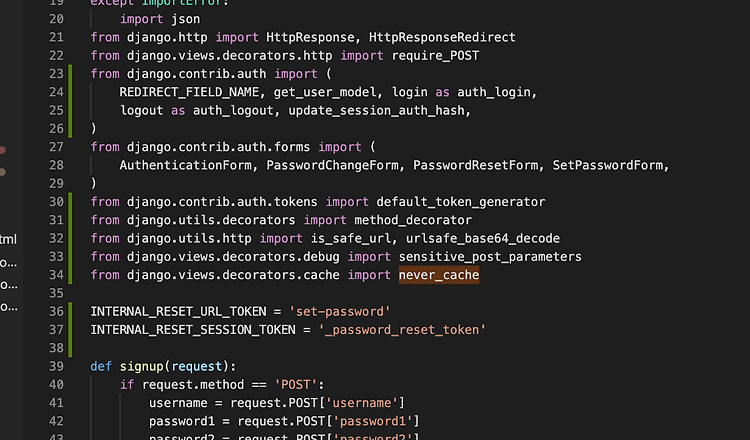Click the closing parenthesis on line 26
750x440 pixels.
[x=93, y=129]
